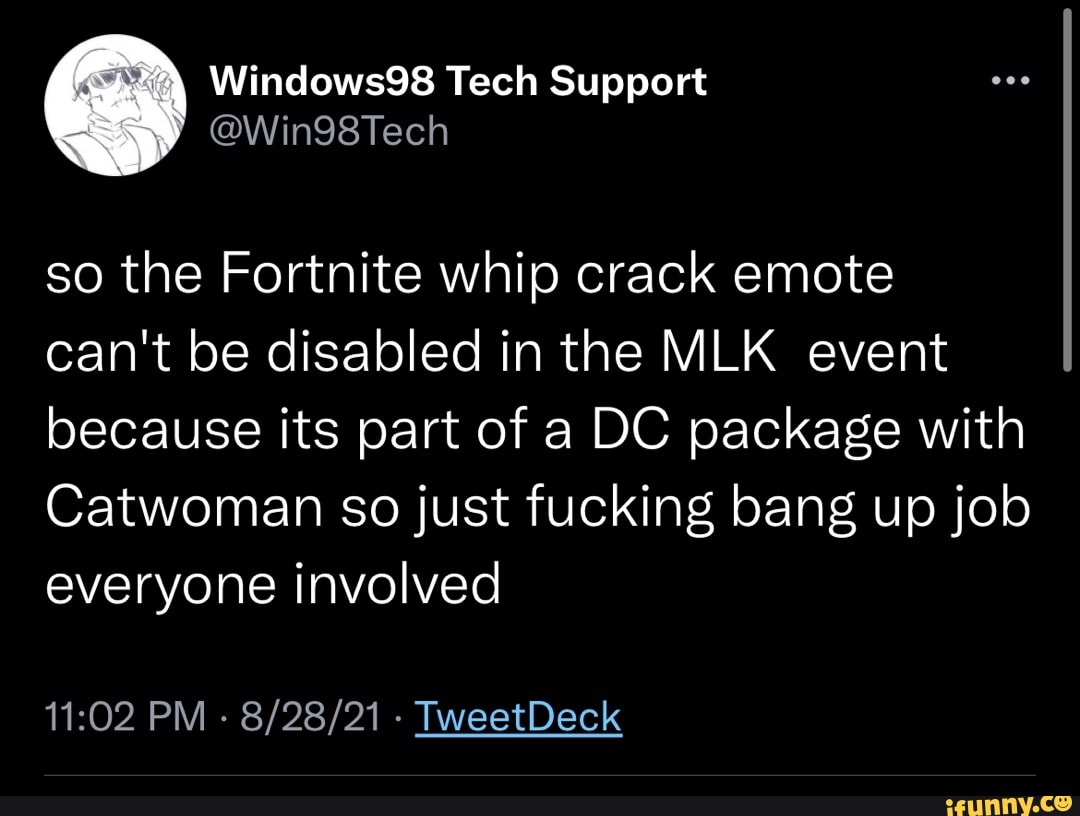Click the Windows98 Tech Support profile picture

pyautogui.click(x=115, y=103)
